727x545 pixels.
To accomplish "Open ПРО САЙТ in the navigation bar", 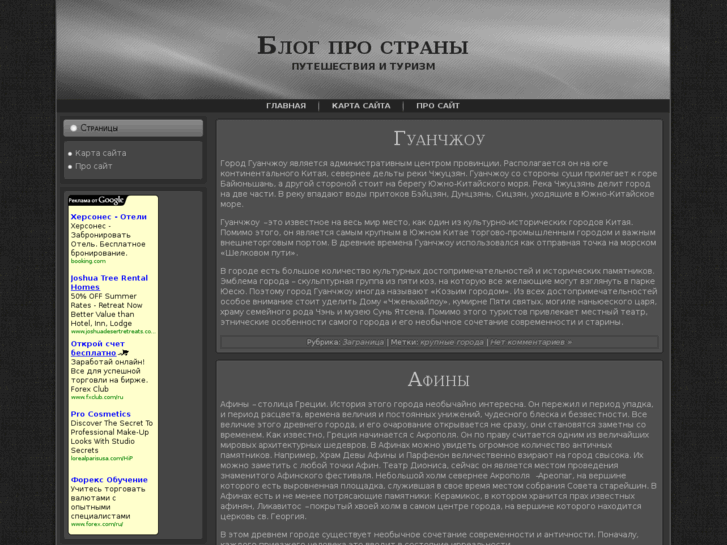I will [x=438, y=106].
